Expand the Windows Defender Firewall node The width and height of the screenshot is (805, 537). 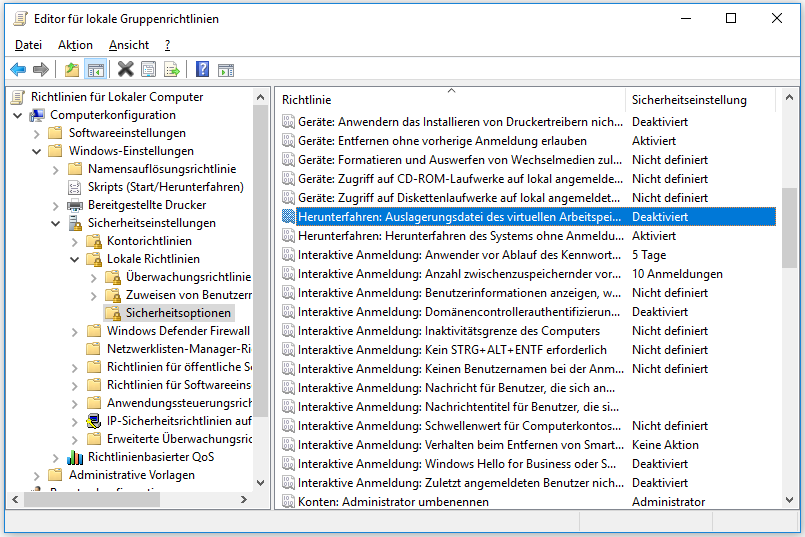coord(75,331)
